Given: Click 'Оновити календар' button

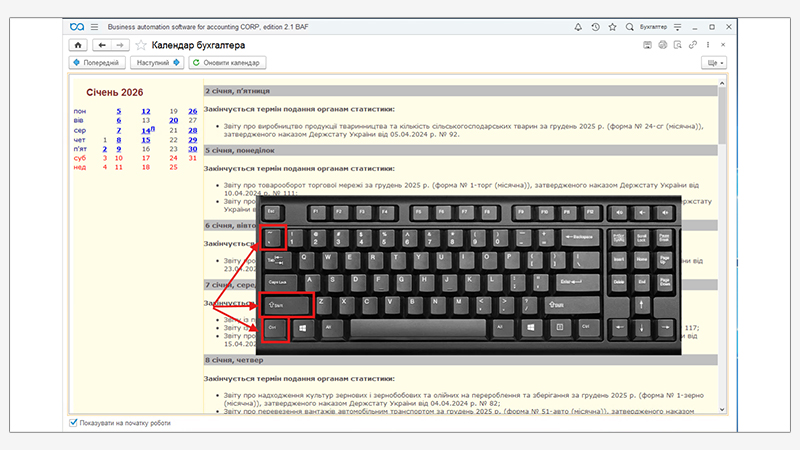Looking at the screenshot, I should tap(226, 62).
